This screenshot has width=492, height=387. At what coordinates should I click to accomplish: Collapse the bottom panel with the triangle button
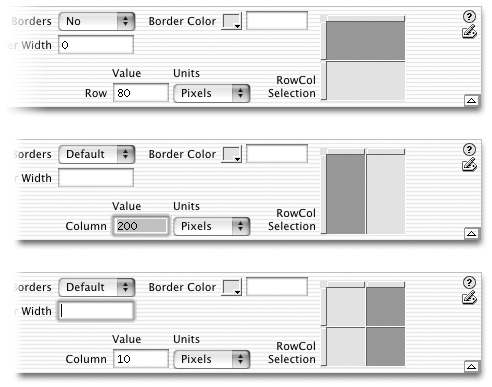(x=471, y=366)
